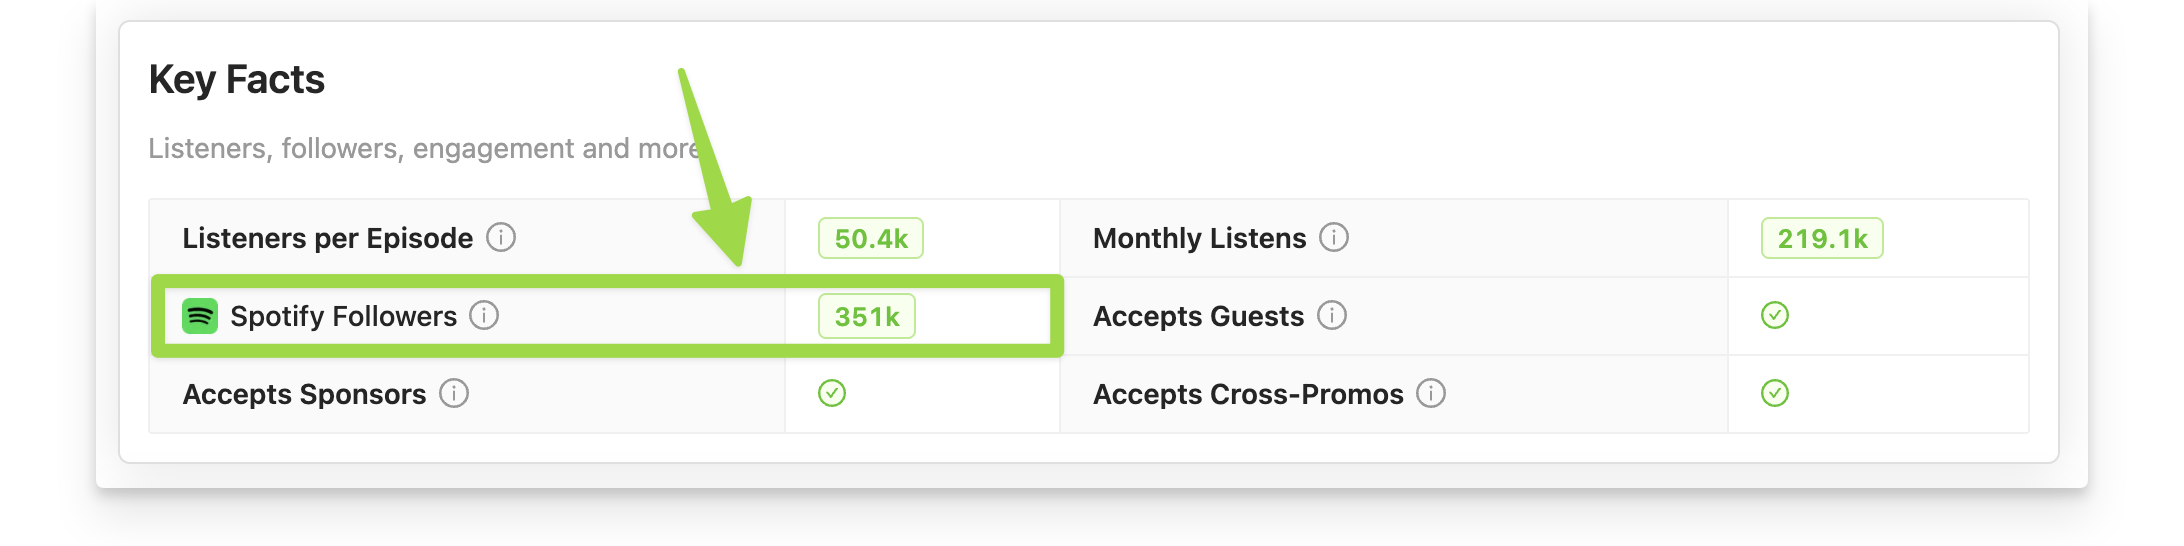This screenshot has height=546, width=2184.
Task: Click the green Spotify logo icon
Action: 200,316
